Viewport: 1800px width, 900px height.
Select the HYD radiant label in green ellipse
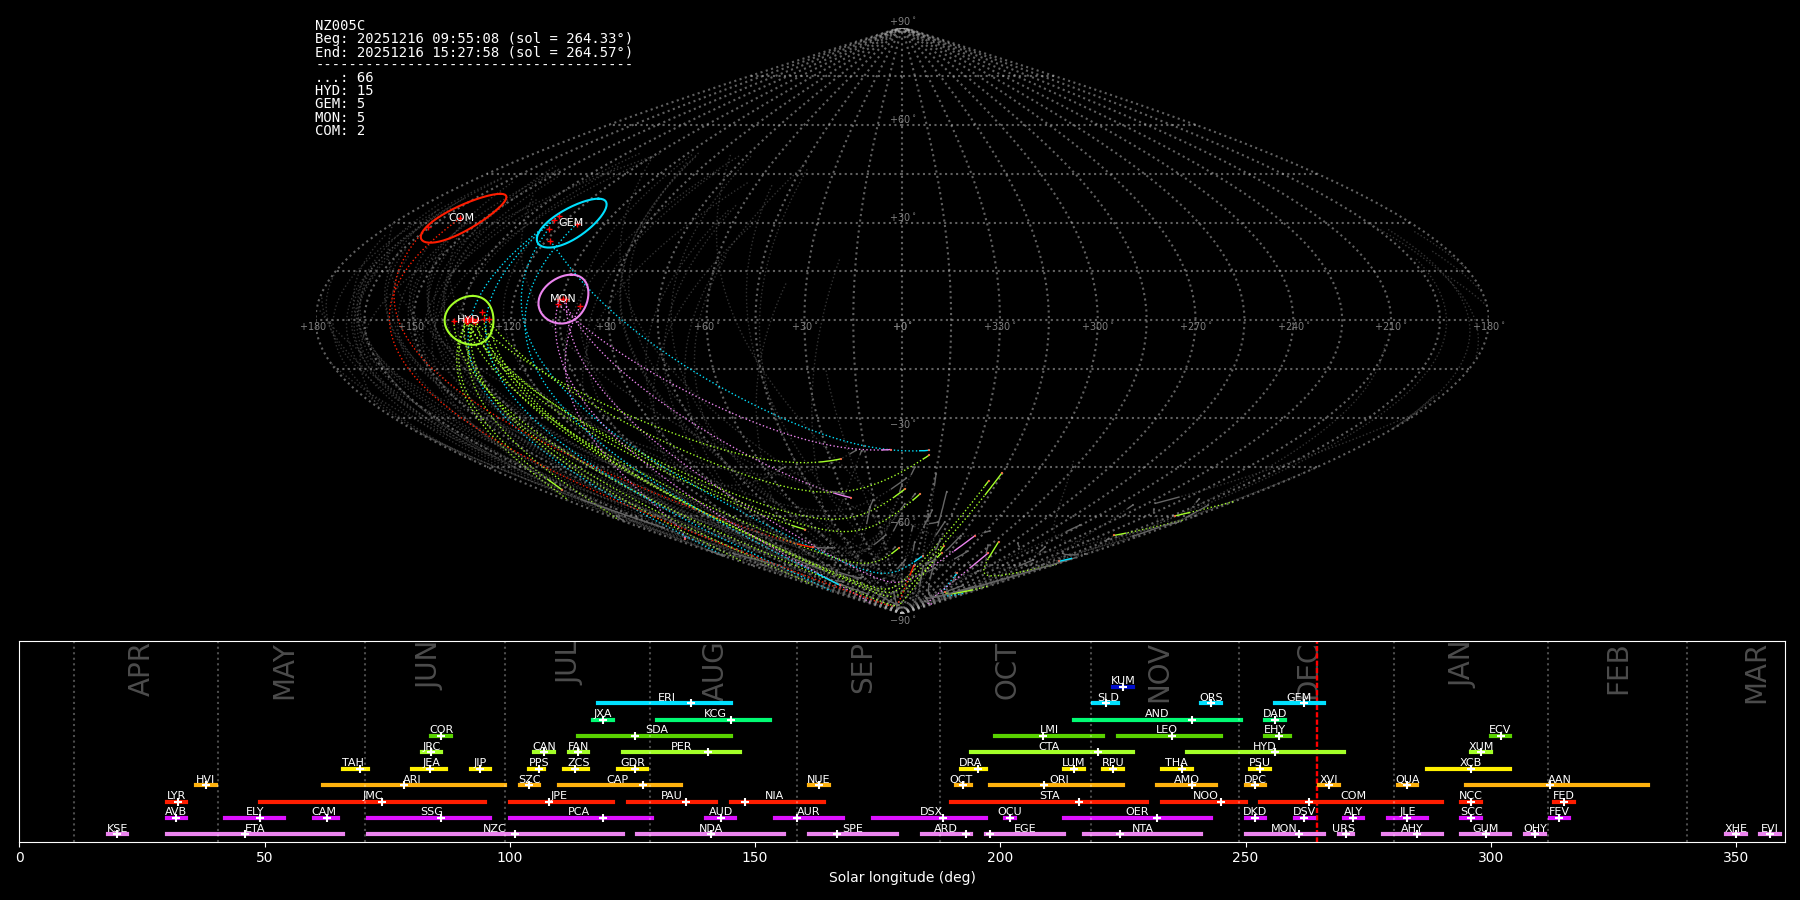[468, 320]
